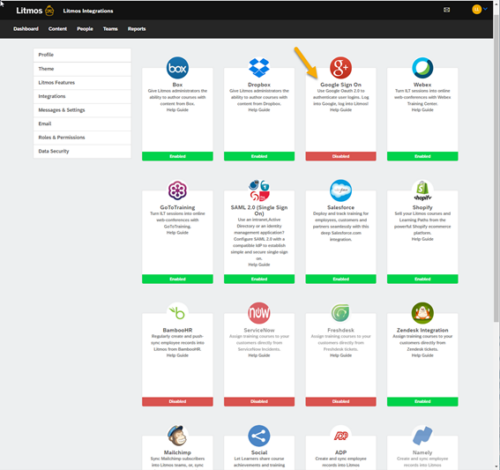
Task: Open the BambooHR Help Guide link
Action: [x=177, y=356]
